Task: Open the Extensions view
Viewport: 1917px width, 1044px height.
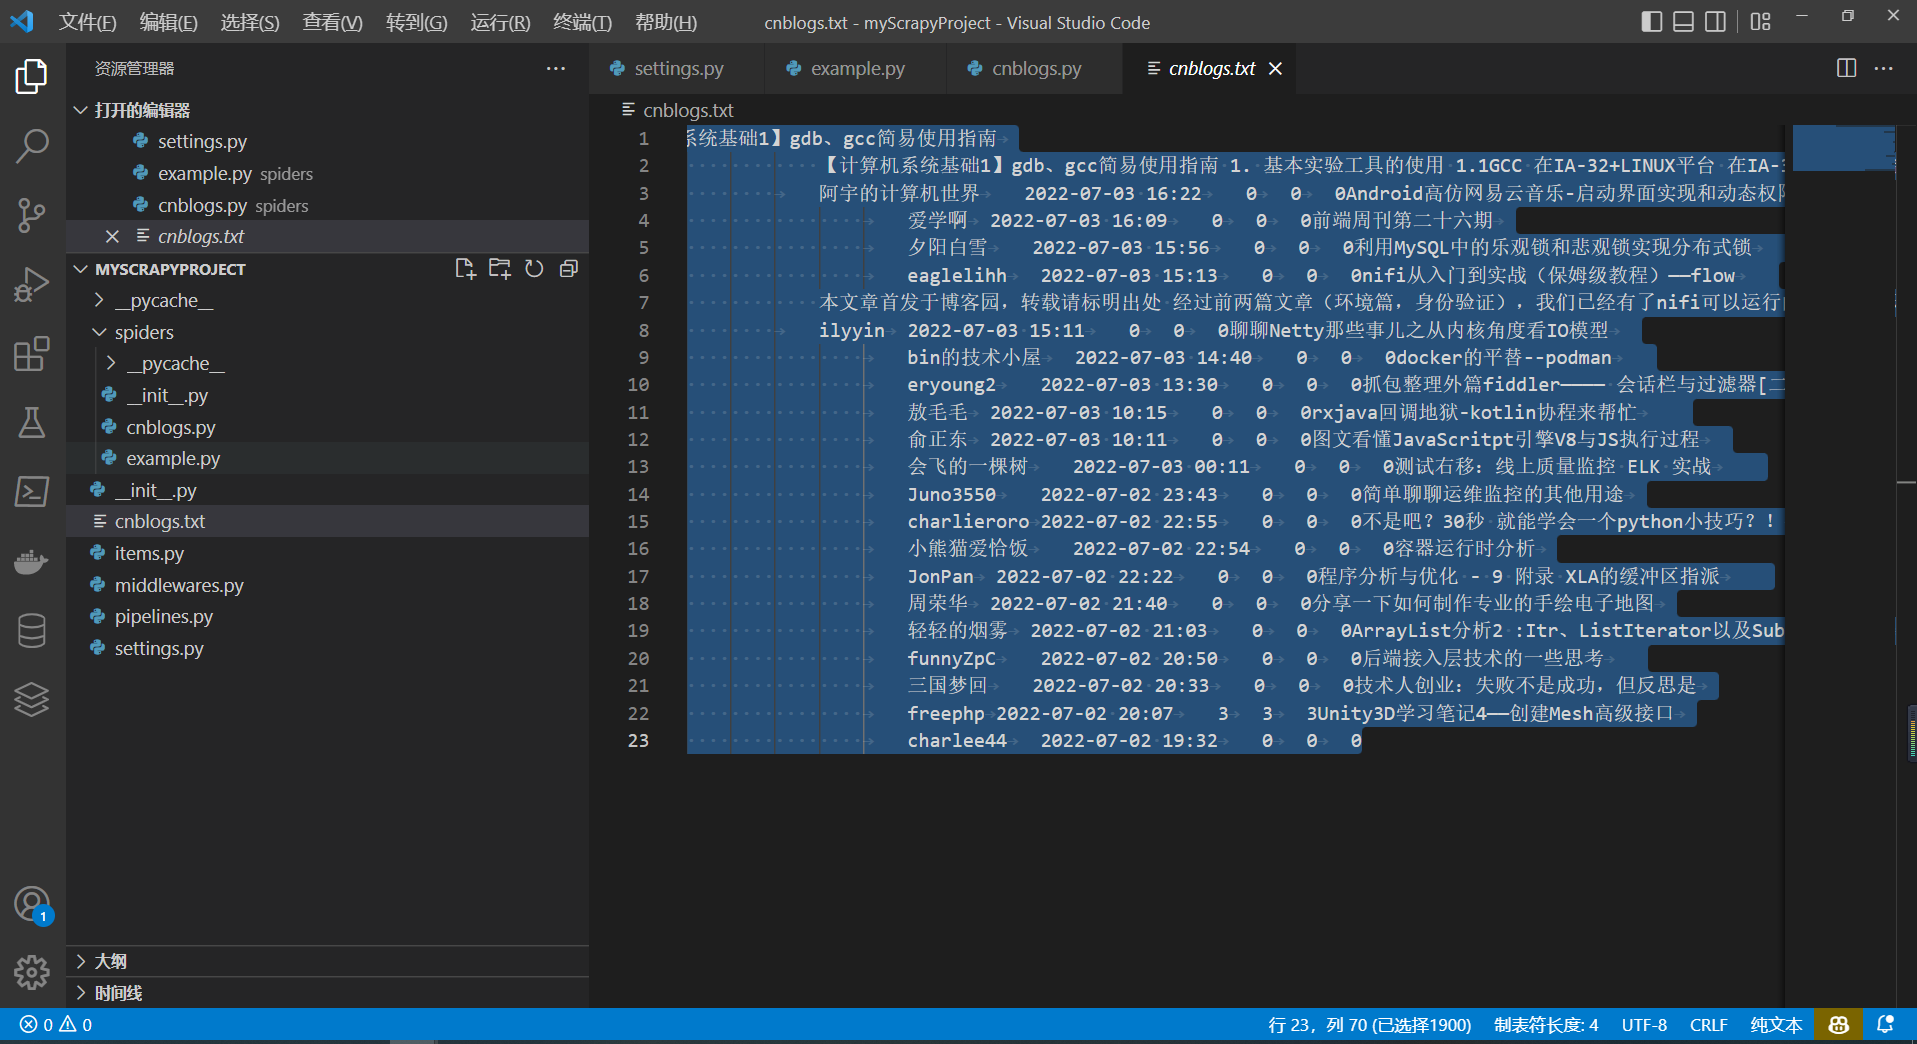Action: [32, 354]
